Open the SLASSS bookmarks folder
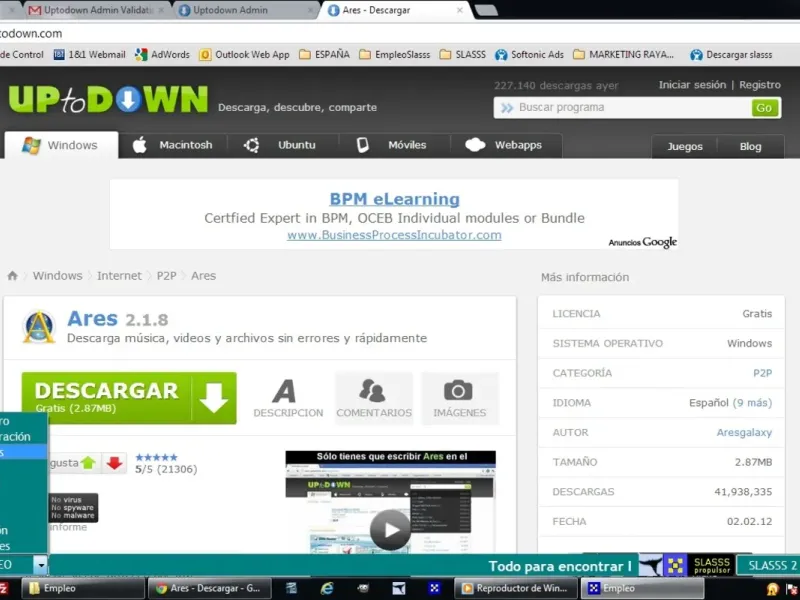The width and height of the screenshot is (800, 600). (x=462, y=55)
